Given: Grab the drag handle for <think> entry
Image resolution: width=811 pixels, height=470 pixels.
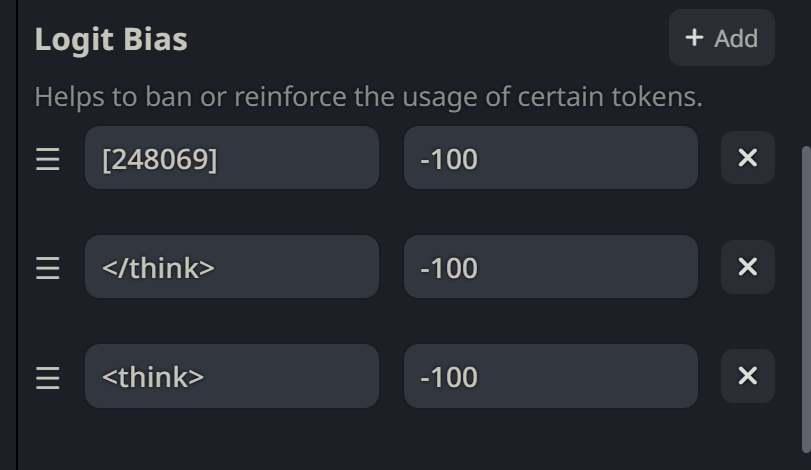Looking at the screenshot, I should 48,377.
